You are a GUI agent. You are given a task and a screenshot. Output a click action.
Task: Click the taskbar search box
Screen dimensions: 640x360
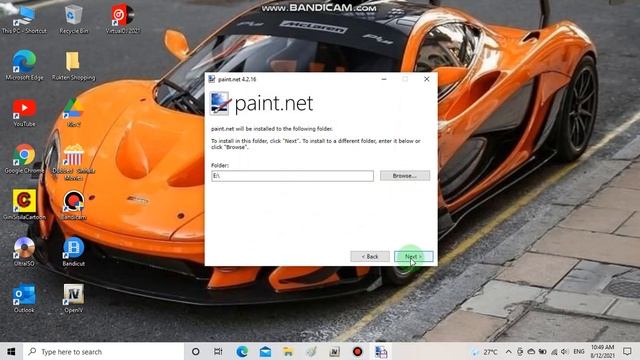(103, 351)
